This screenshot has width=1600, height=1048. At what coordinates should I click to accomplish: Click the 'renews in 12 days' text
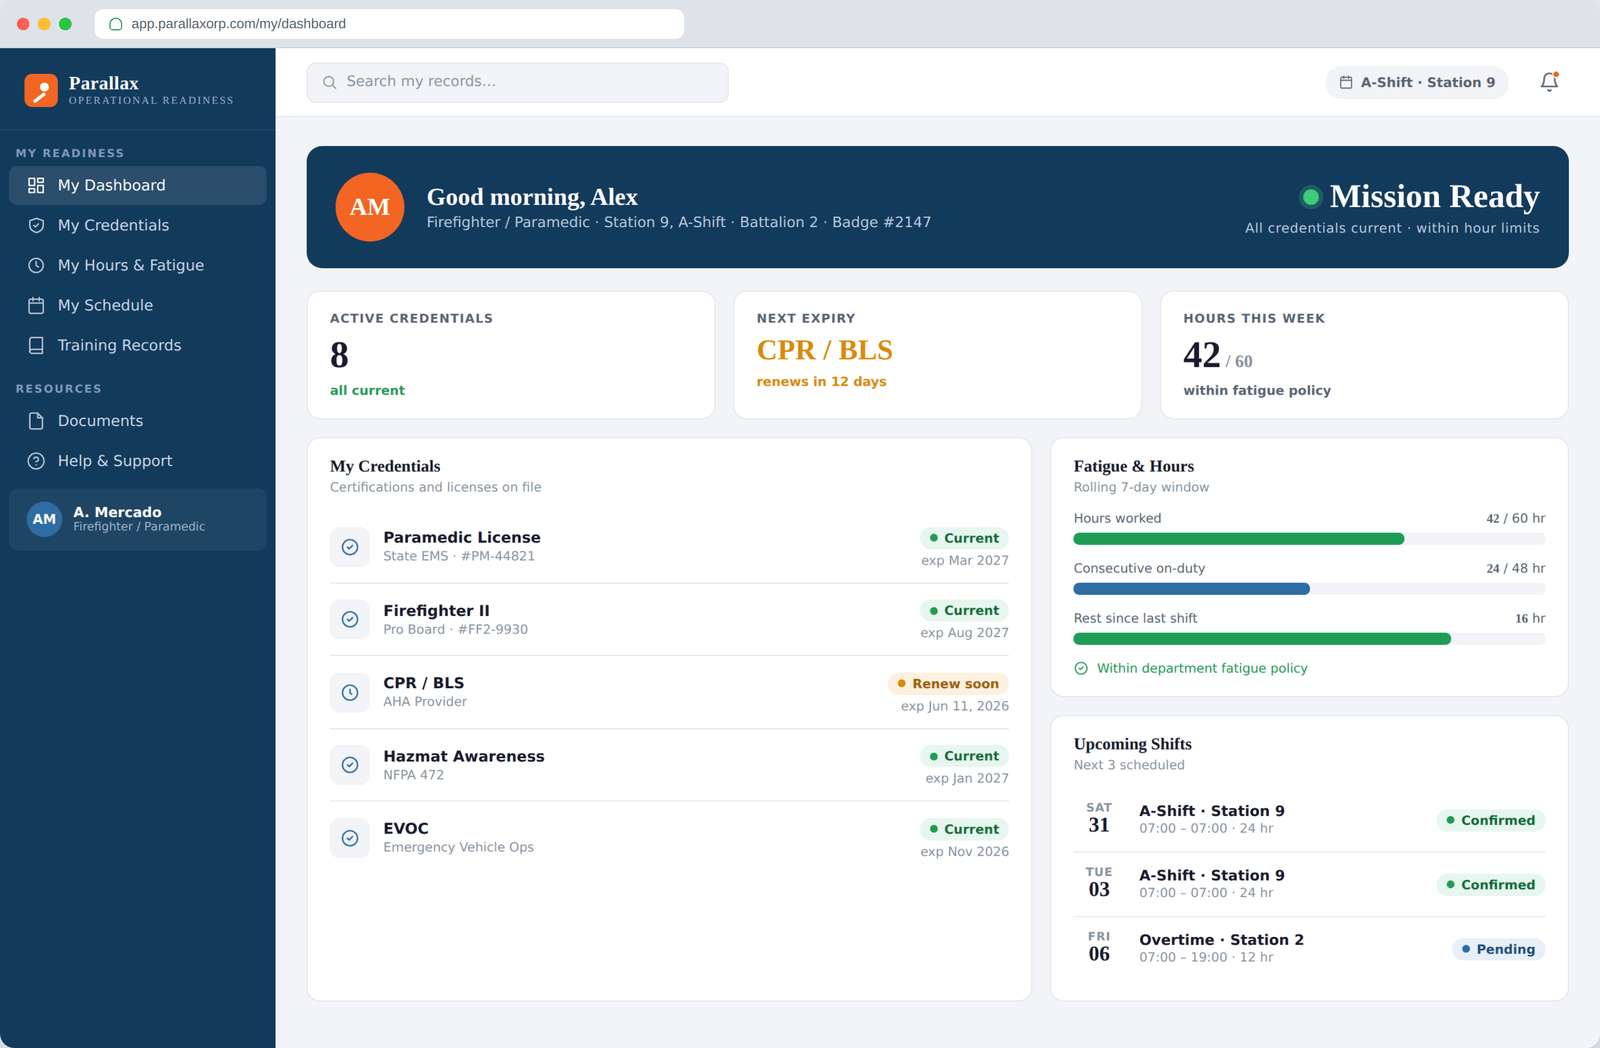(821, 382)
